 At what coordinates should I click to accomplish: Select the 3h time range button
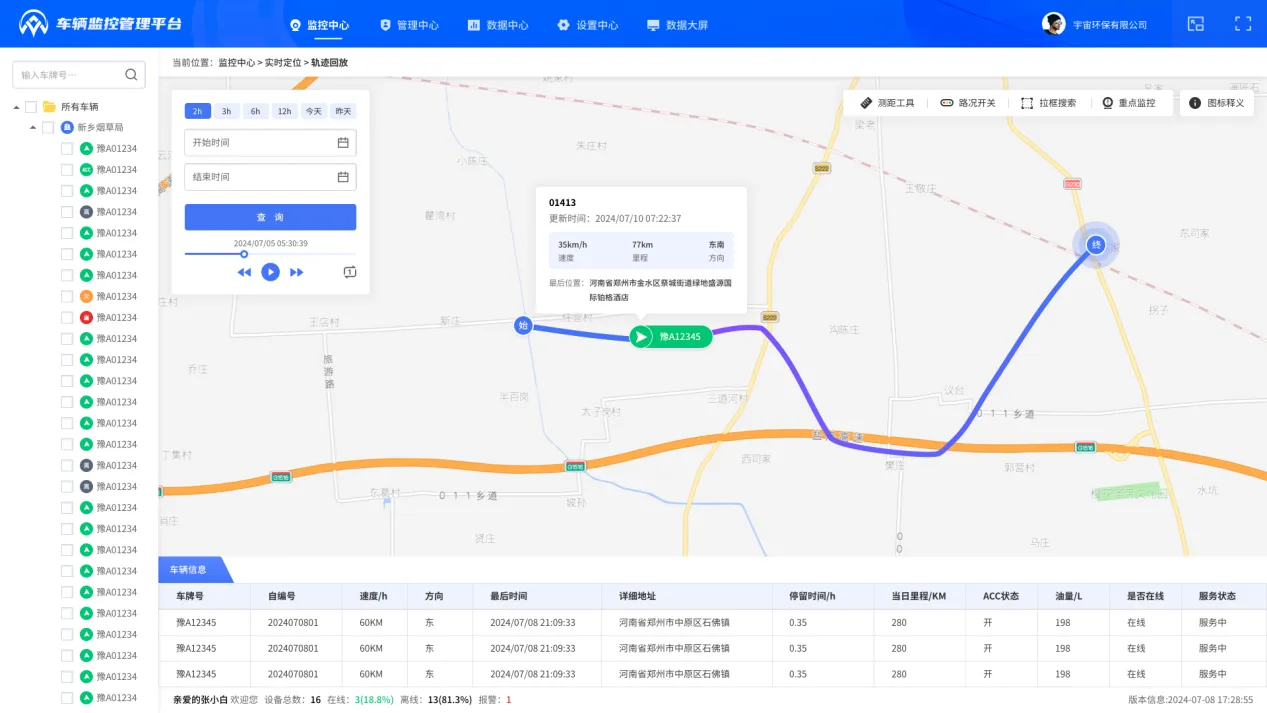click(x=227, y=111)
